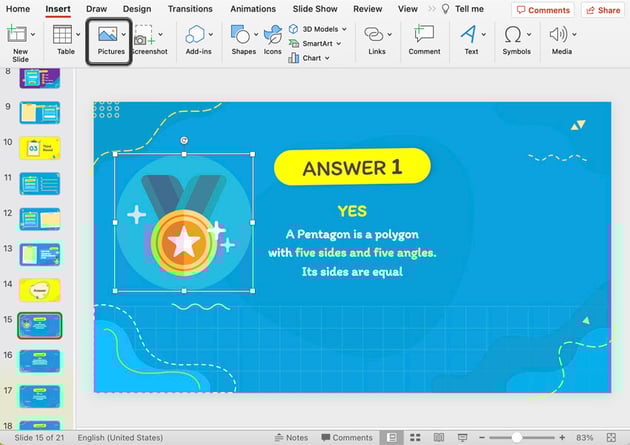Click the zoom slider handle
The width and height of the screenshot is (630, 445).
pyautogui.click(x=517, y=437)
